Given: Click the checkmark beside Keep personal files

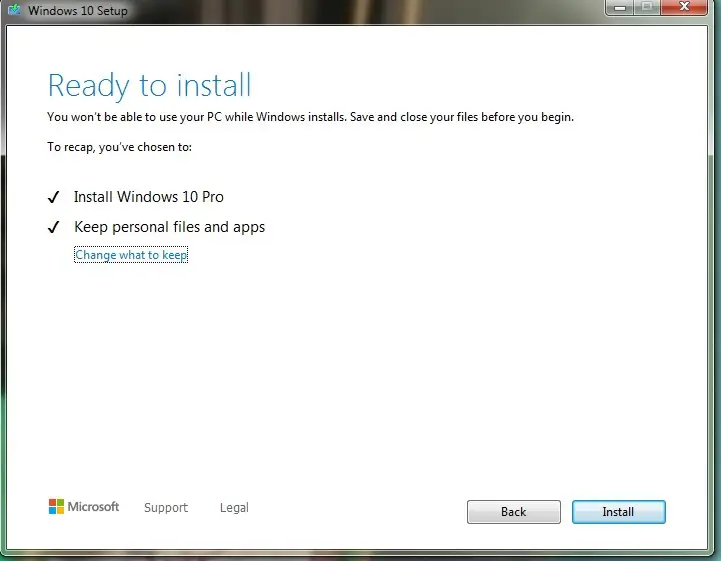Looking at the screenshot, I should 53,227.
